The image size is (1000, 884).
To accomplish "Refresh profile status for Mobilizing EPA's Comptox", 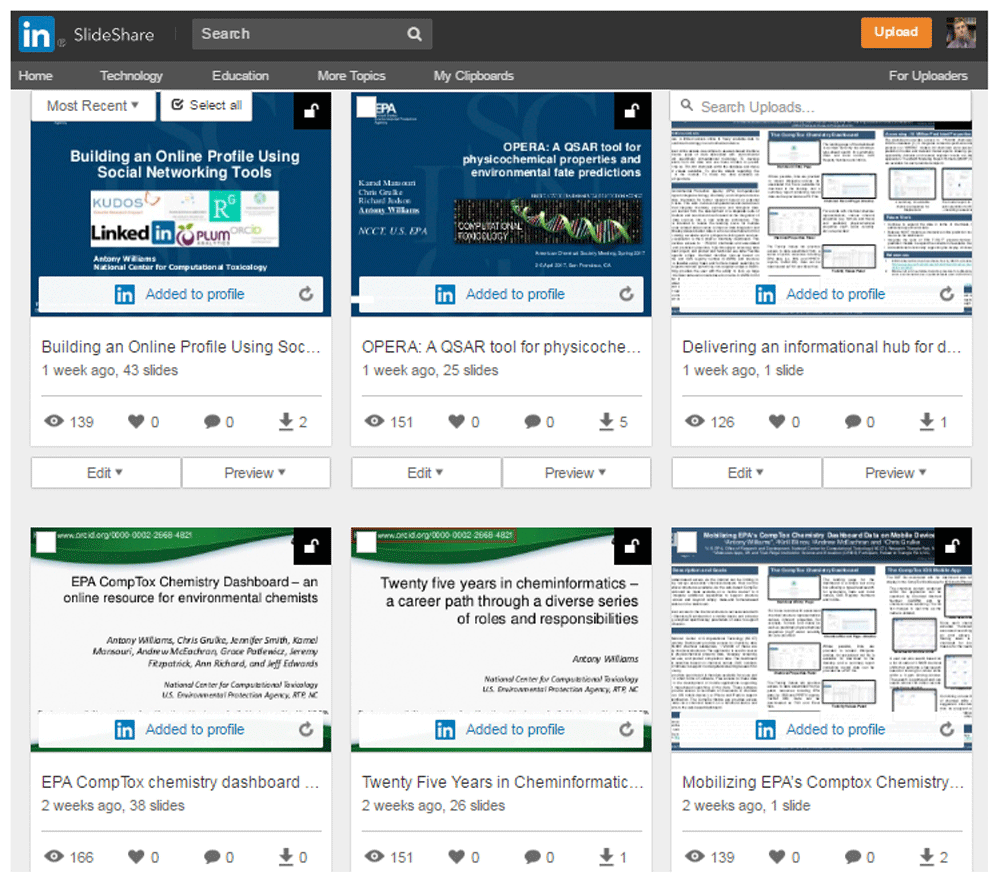I will [x=947, y=729].
